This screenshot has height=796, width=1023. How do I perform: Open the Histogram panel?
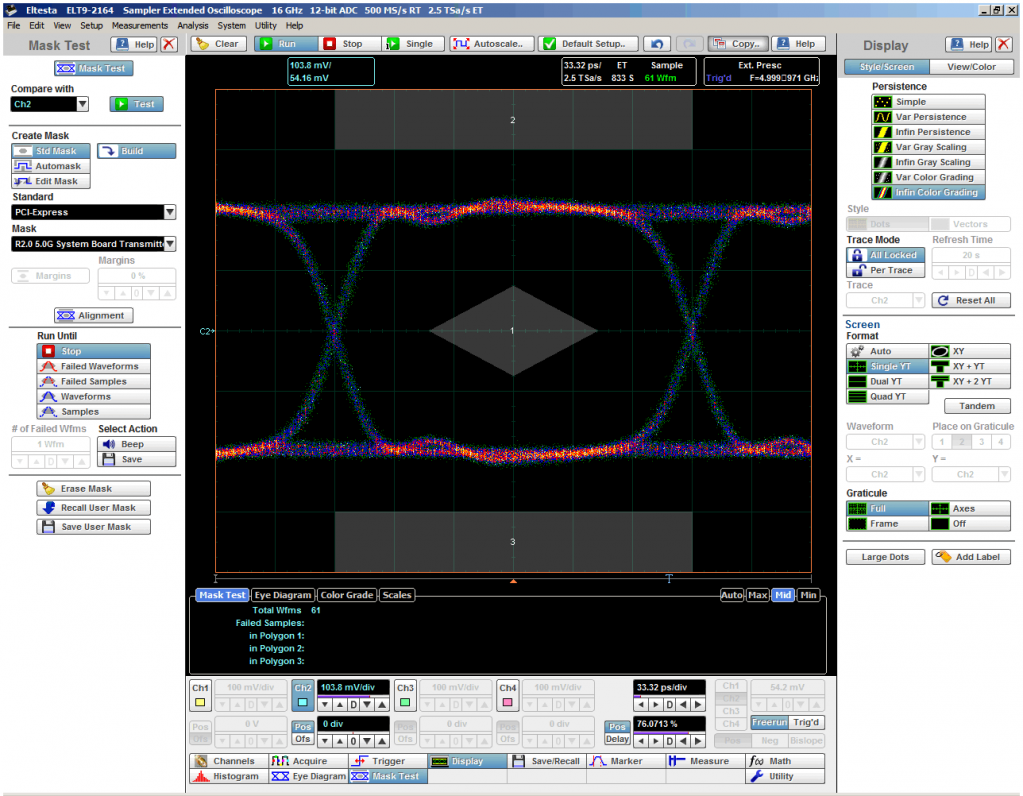tap(227, 776)
